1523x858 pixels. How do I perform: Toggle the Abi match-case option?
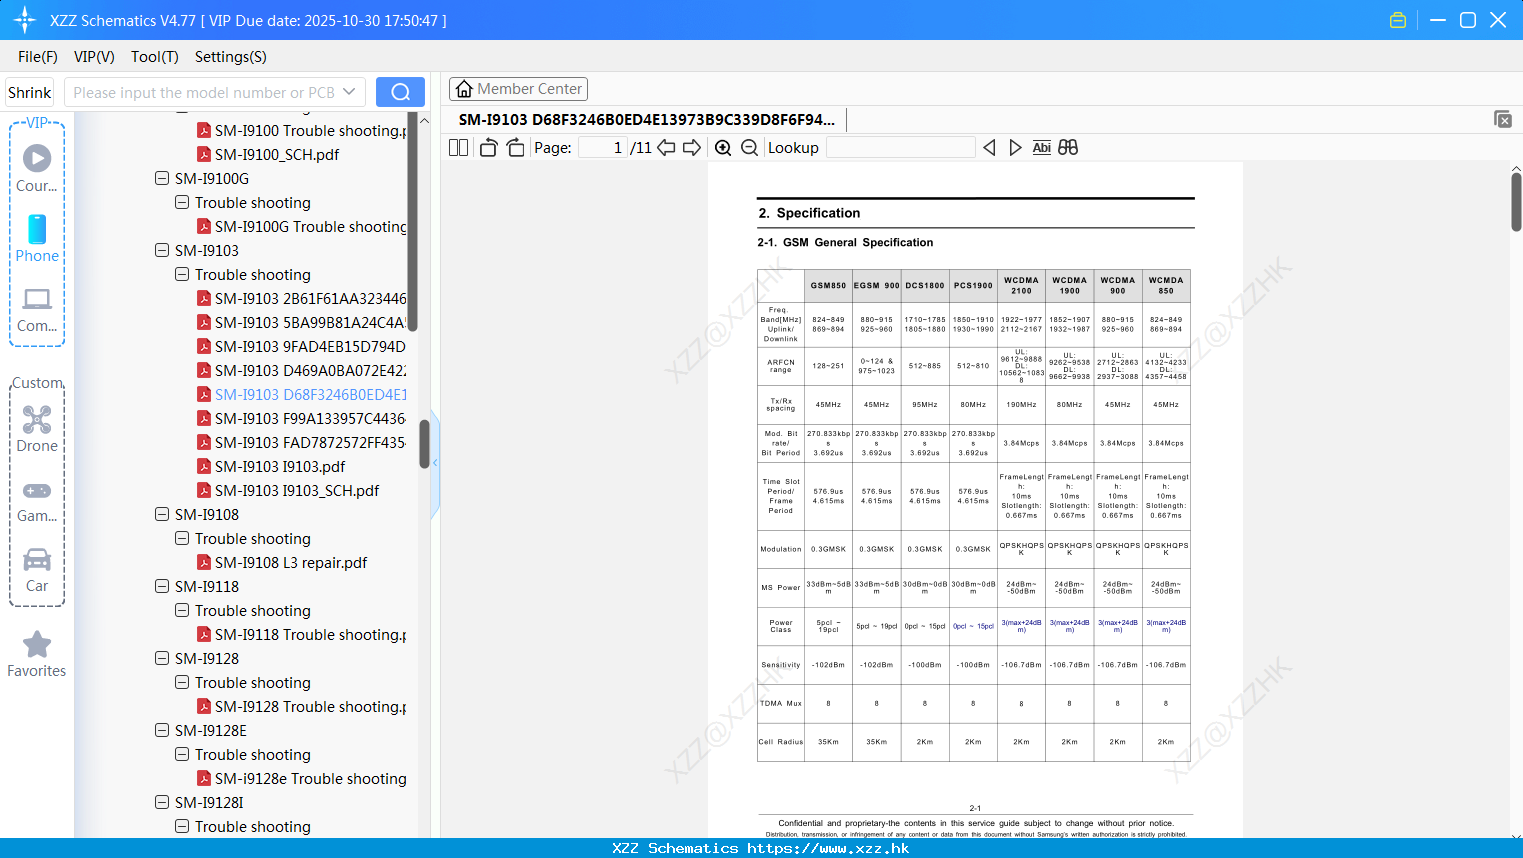point(1041,147)
